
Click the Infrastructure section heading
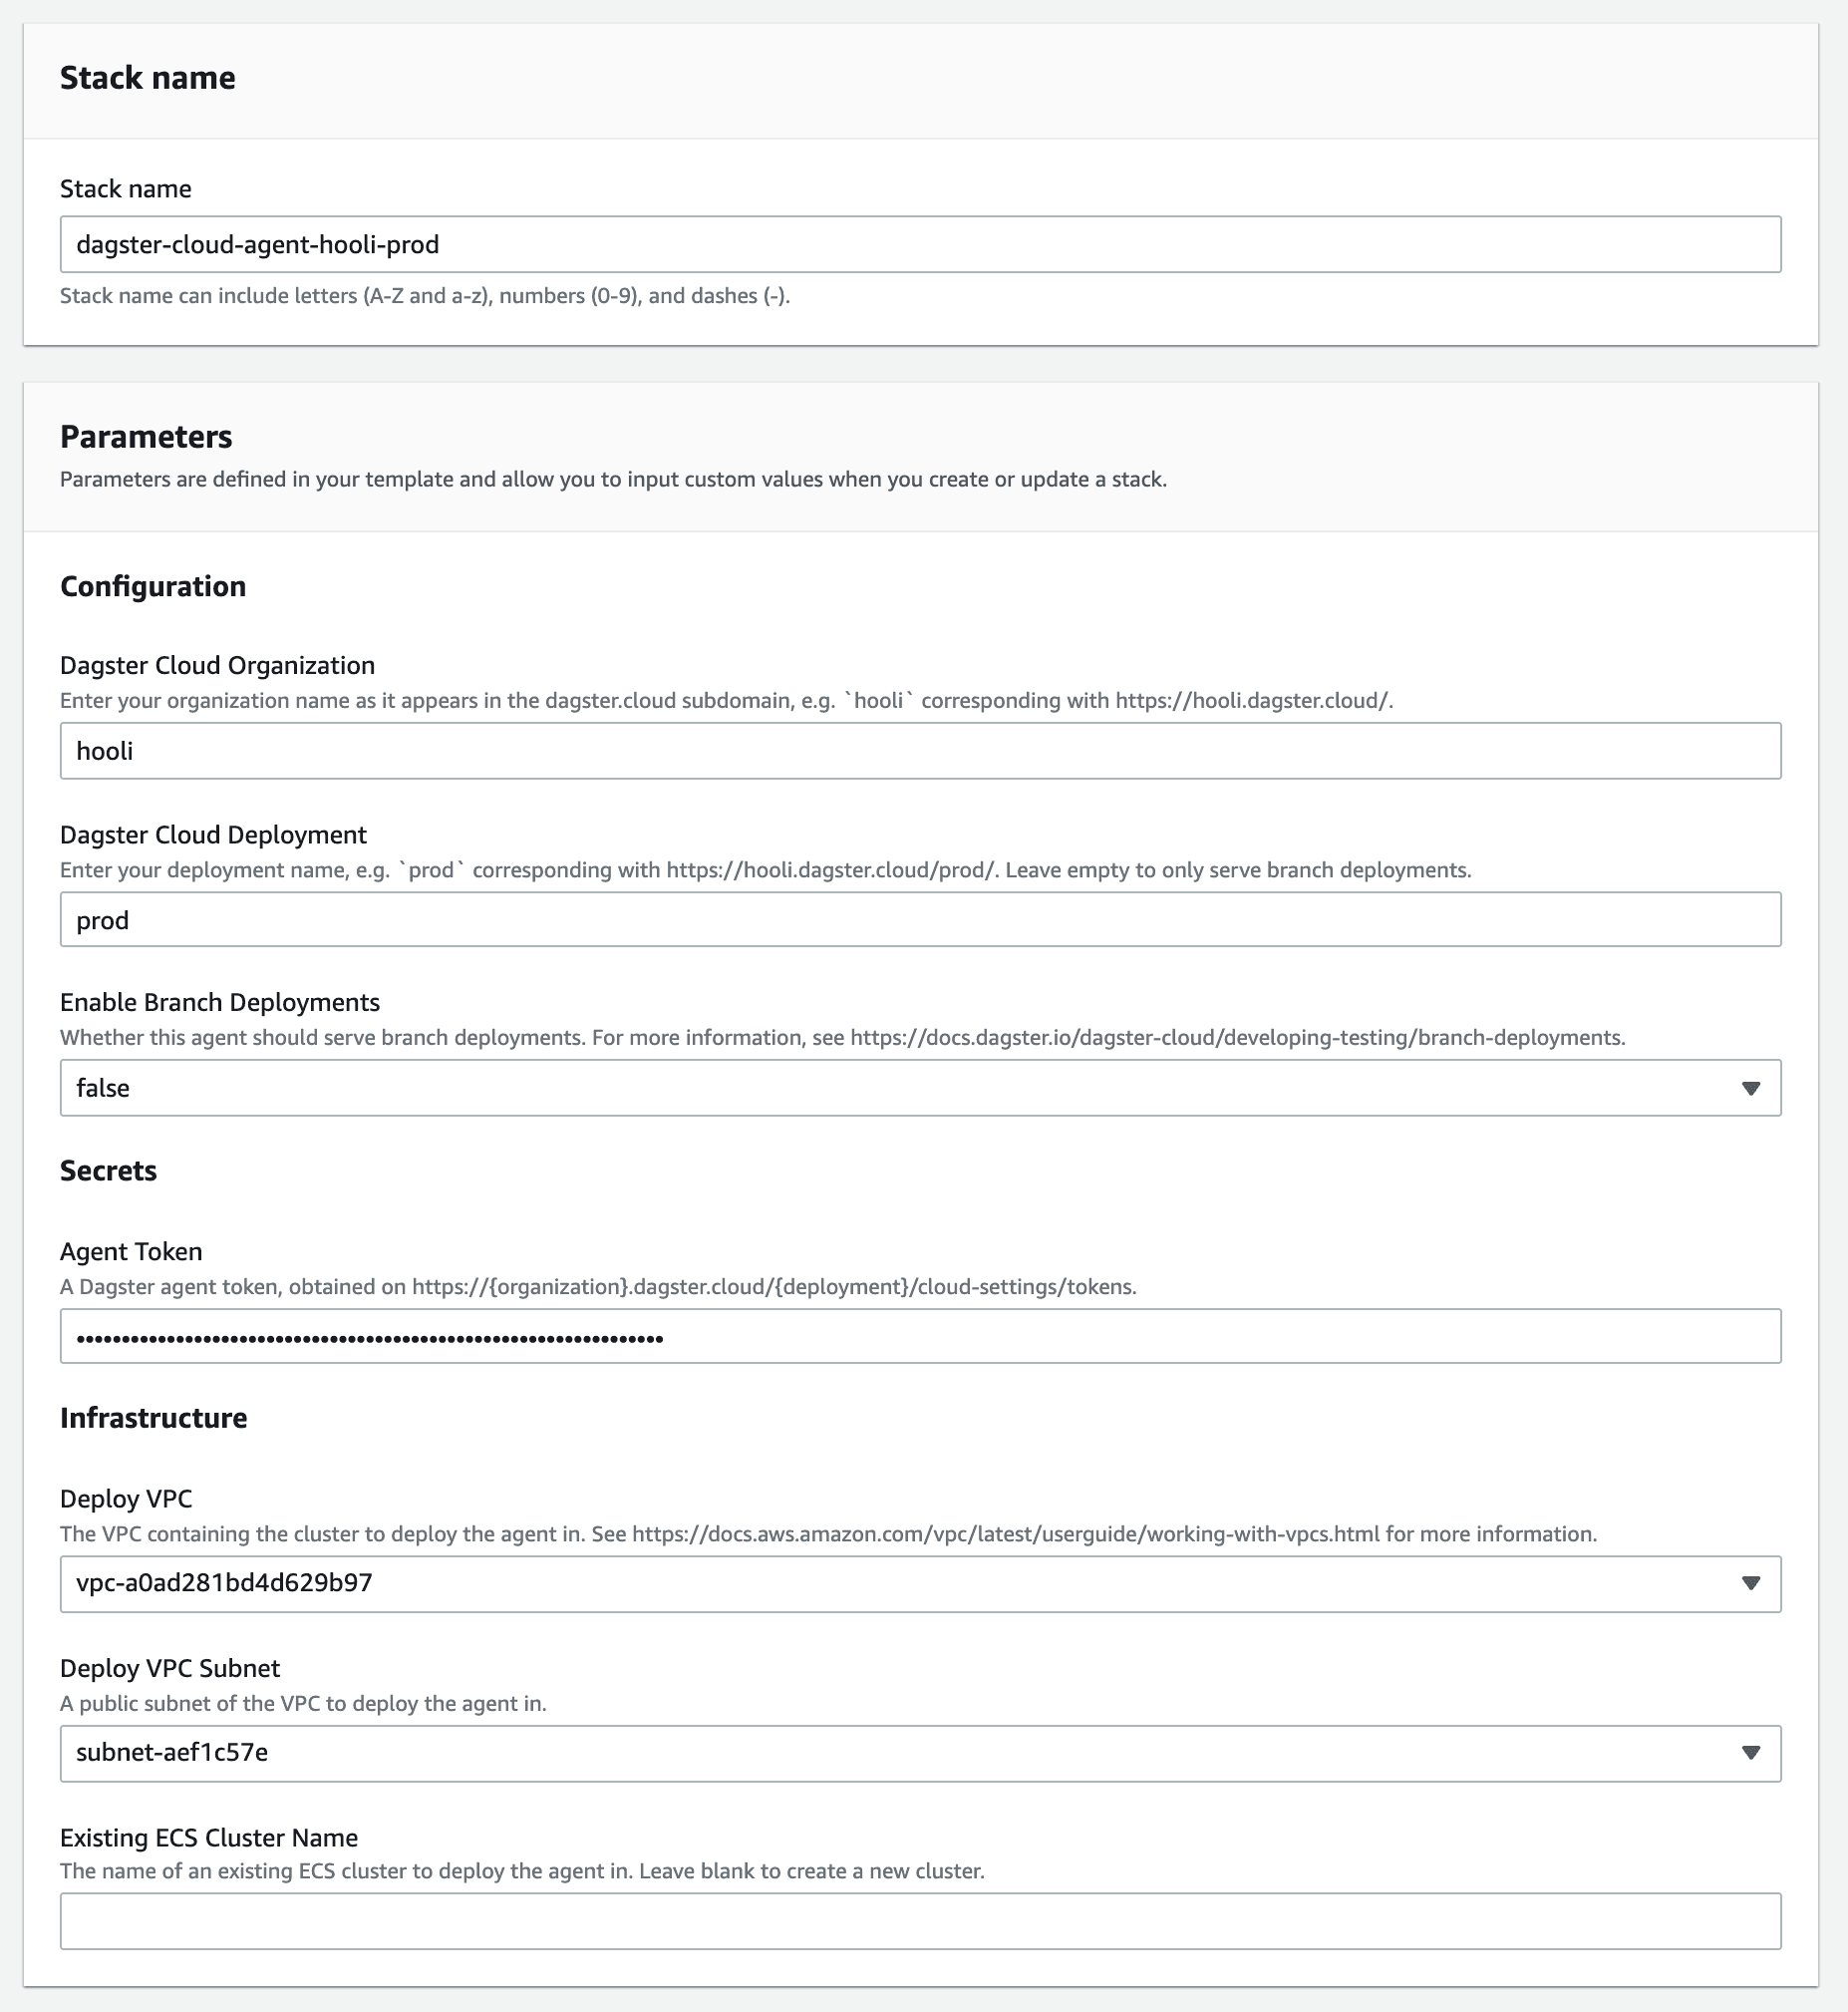point(154,1416)
